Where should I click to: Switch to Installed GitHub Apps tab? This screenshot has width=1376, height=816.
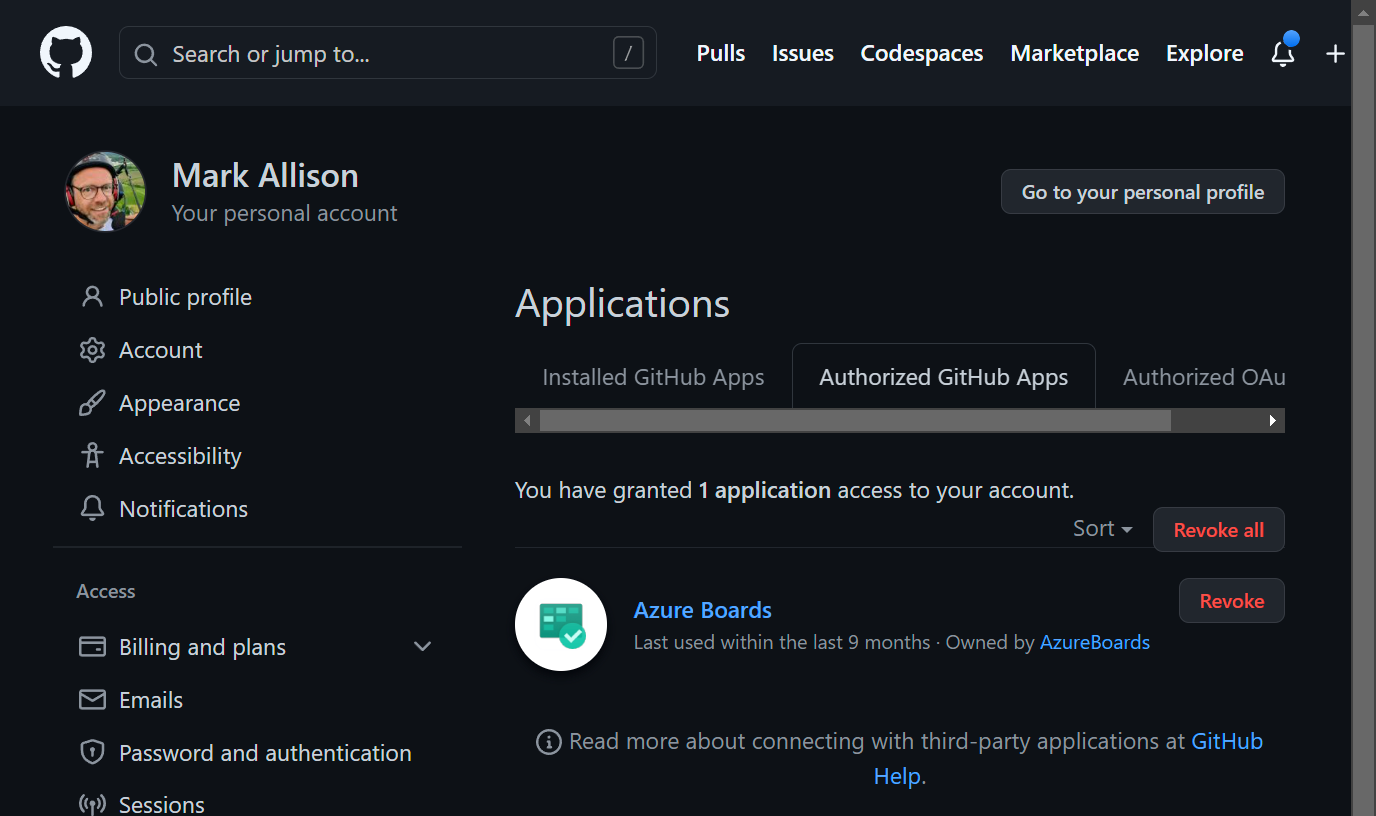point(653,377)
